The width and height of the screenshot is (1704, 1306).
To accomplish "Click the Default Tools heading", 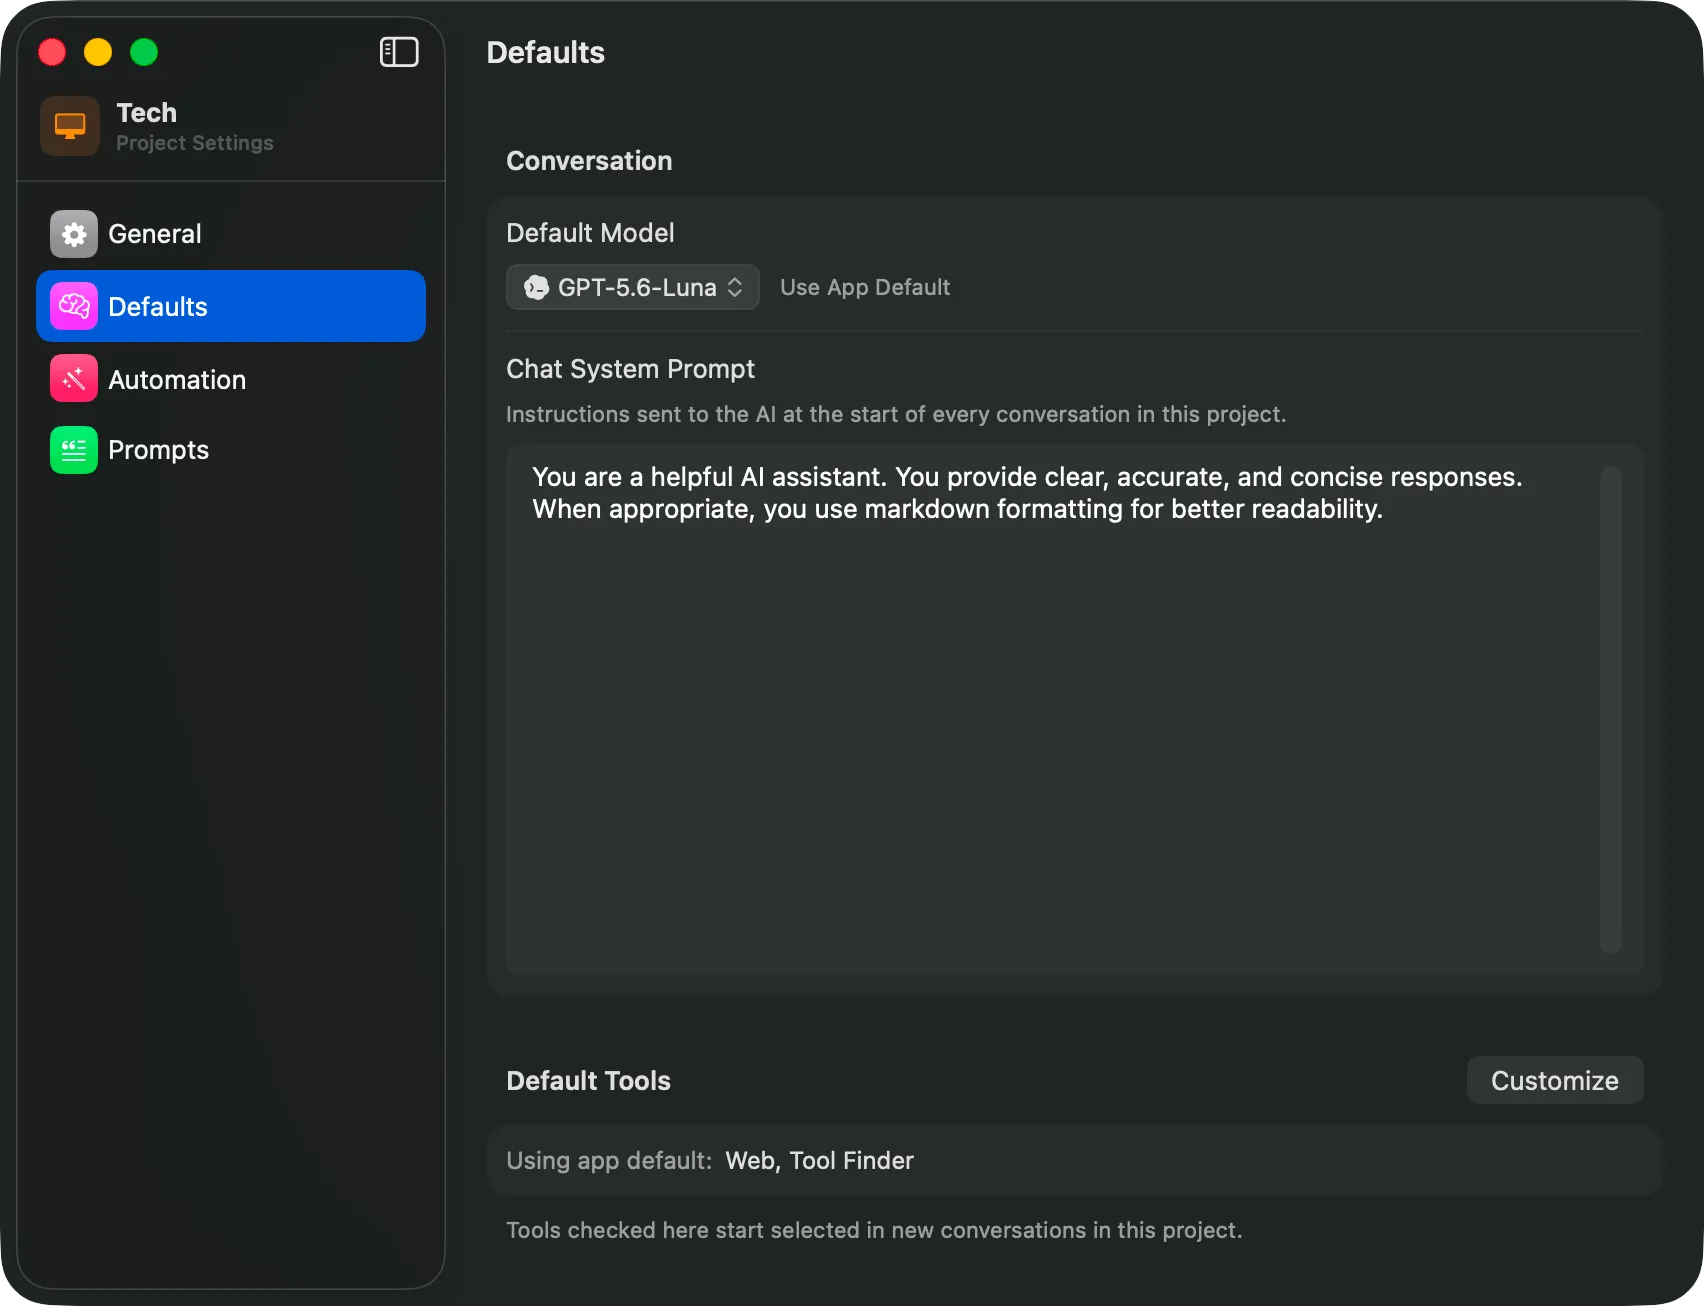I will click(x=588, y=1081).
